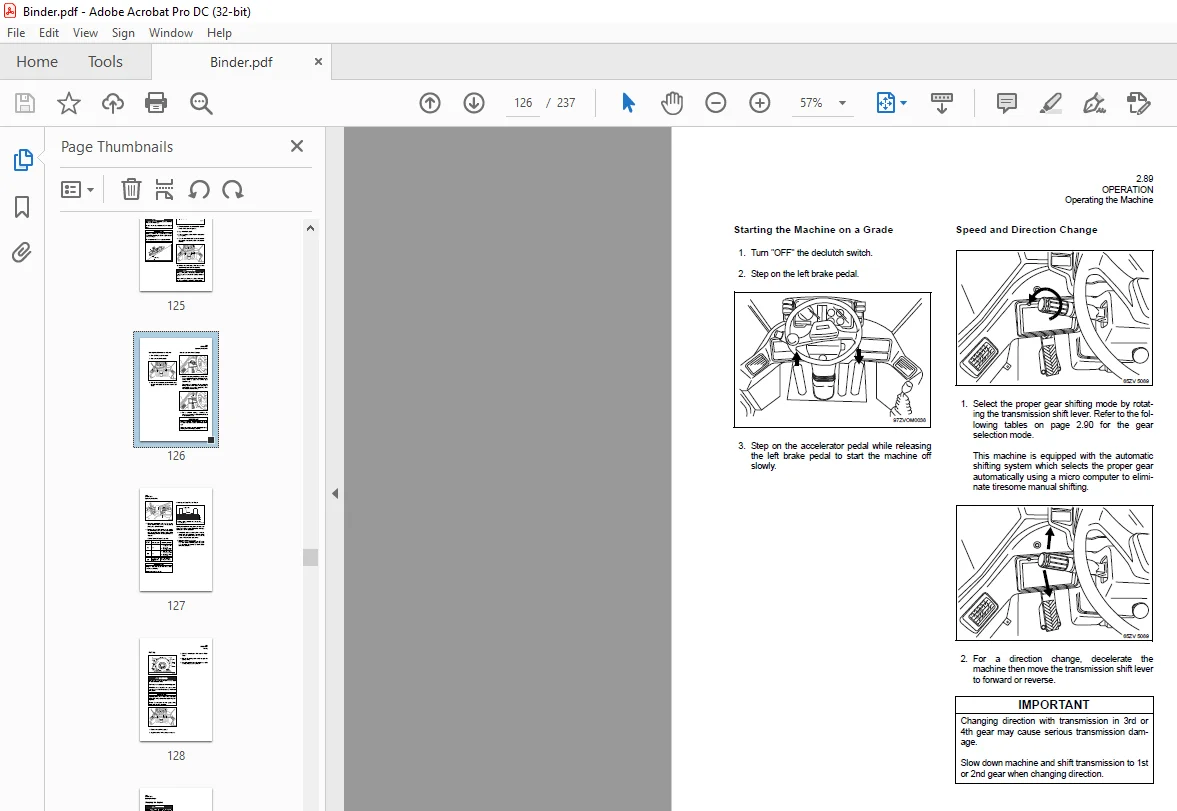Viewport: 1177px width, 811px height.
Task: Click the print pages thumbnail tool icon
Action: (164, 189)
